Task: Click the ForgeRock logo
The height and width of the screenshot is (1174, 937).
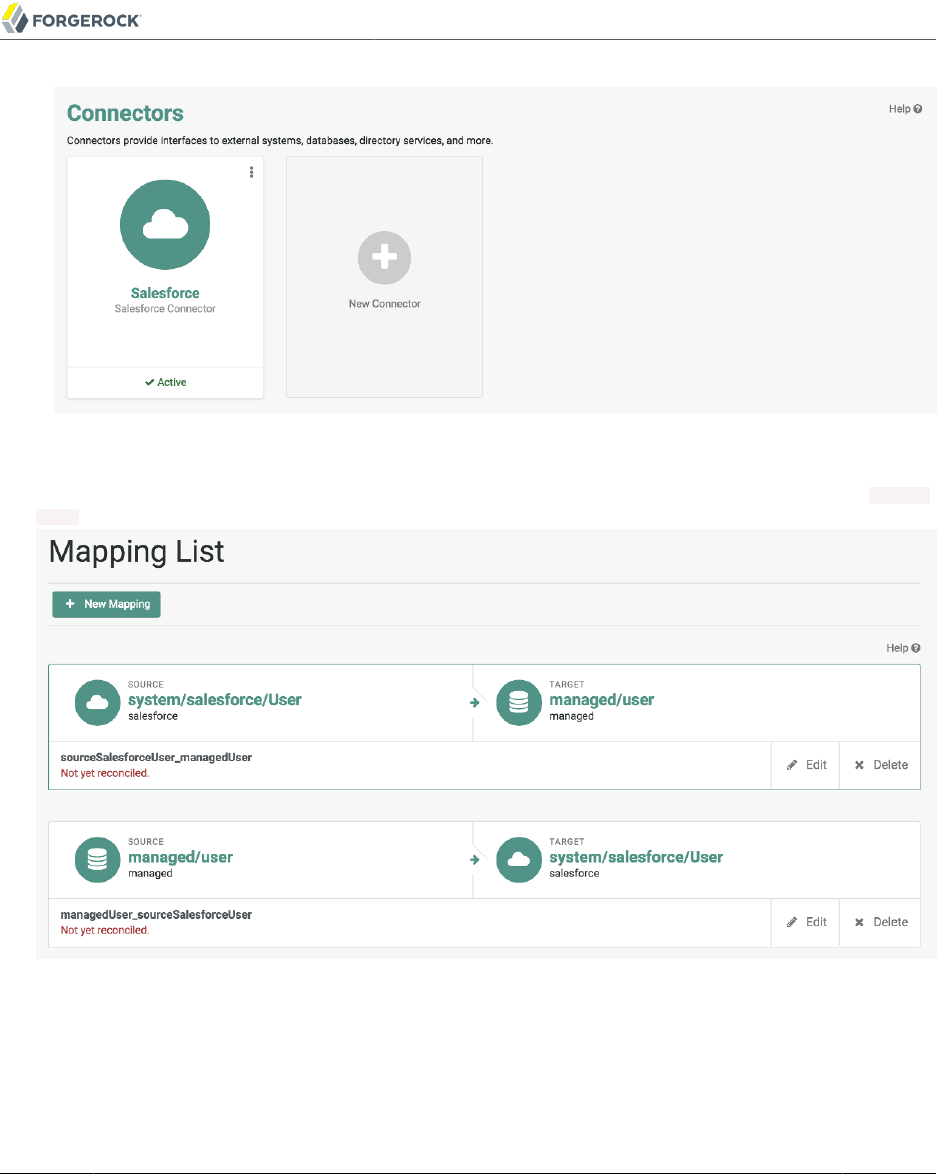Action: [71, 19]
